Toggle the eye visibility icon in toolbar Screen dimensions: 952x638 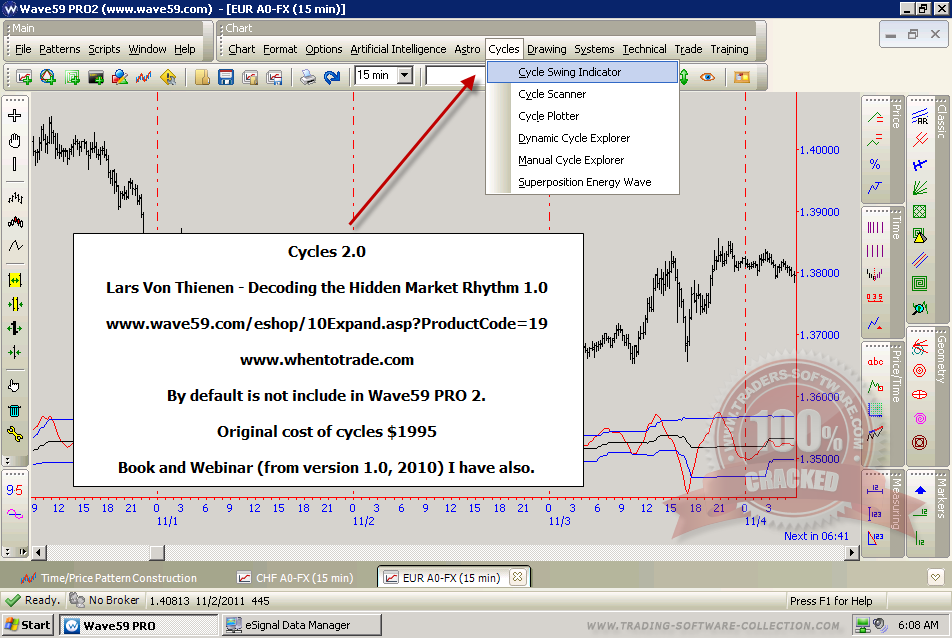click(x=708, y=77)
